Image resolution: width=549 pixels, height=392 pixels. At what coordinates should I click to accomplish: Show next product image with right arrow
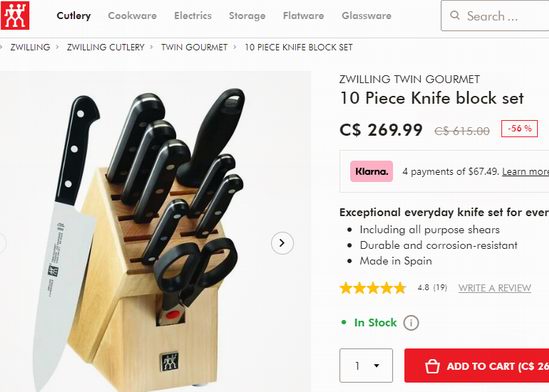coord(282,243)
